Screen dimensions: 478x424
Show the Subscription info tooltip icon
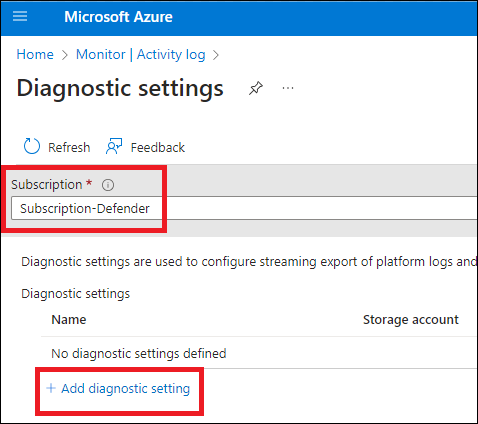click(x=108, y=185)
